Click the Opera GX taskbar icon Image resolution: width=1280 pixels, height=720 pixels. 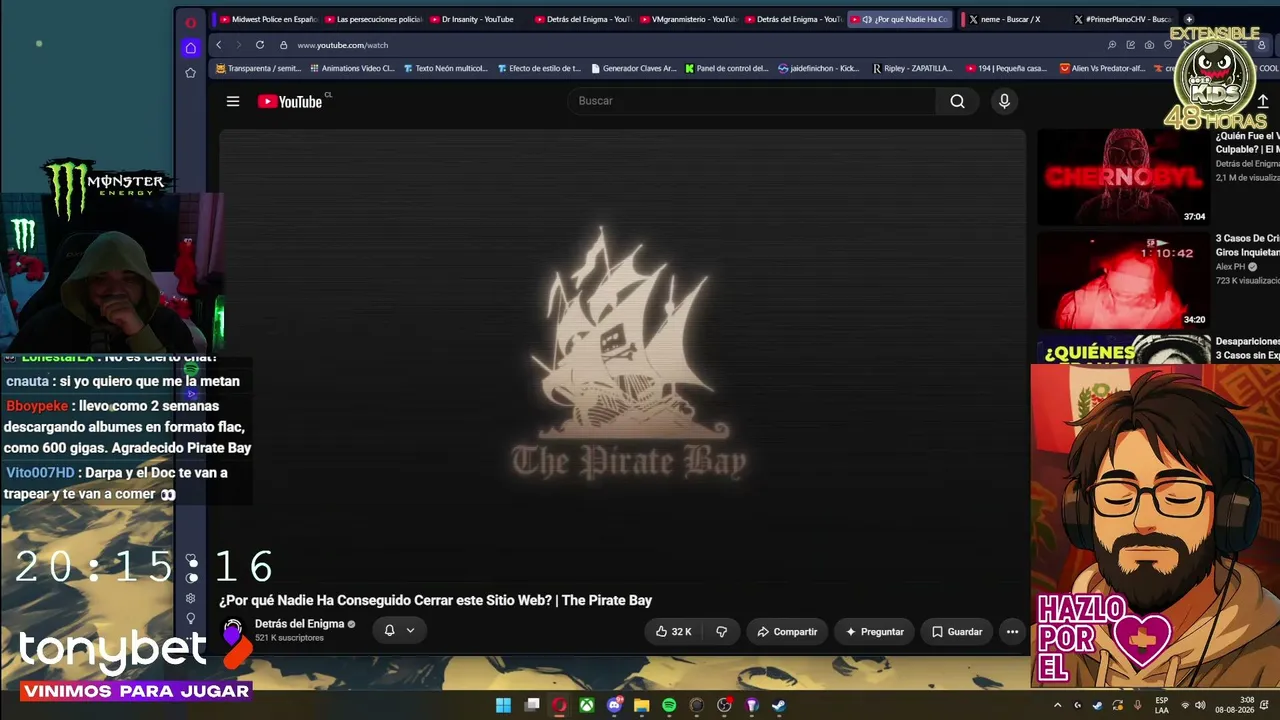point(559,705)
